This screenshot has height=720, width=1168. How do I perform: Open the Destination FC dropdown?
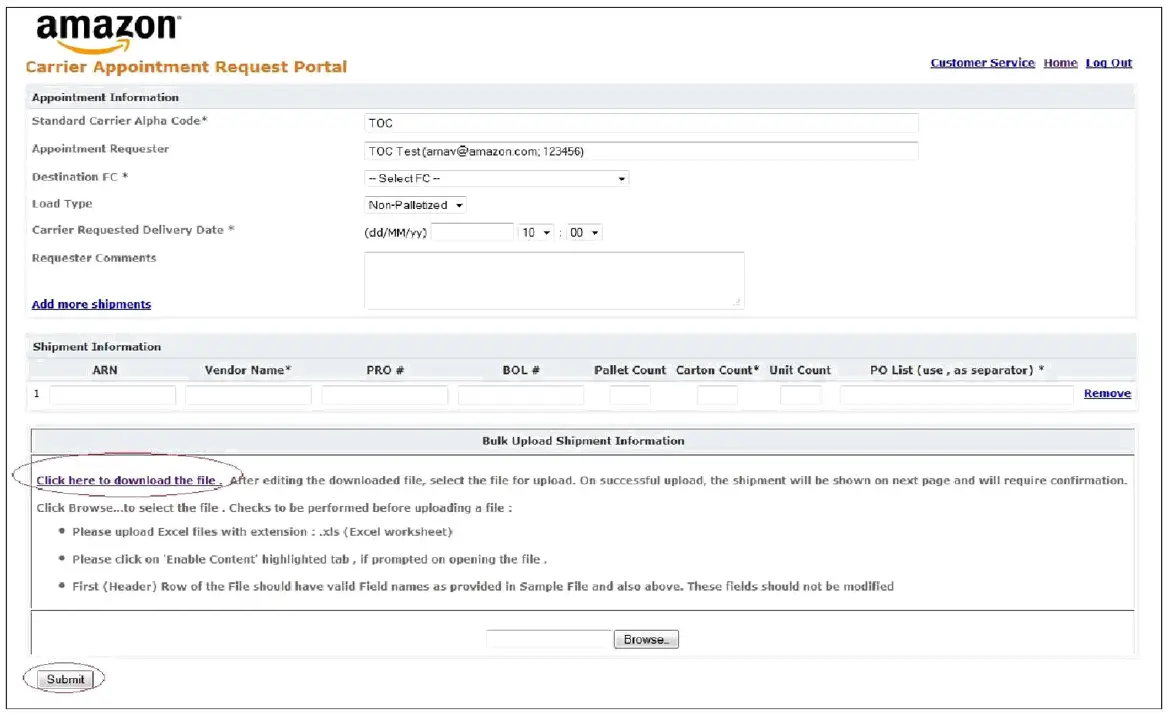tap(497, 178)
